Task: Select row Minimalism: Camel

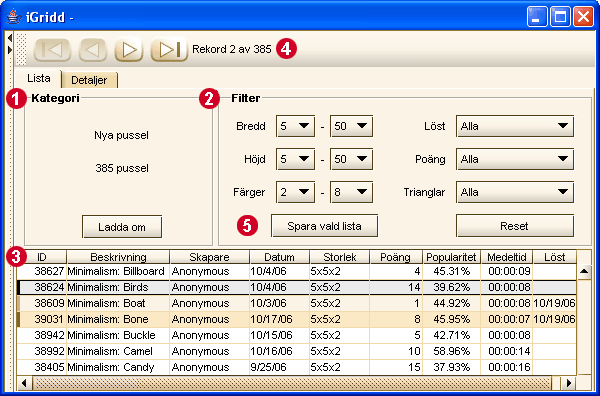Action: 297,351
